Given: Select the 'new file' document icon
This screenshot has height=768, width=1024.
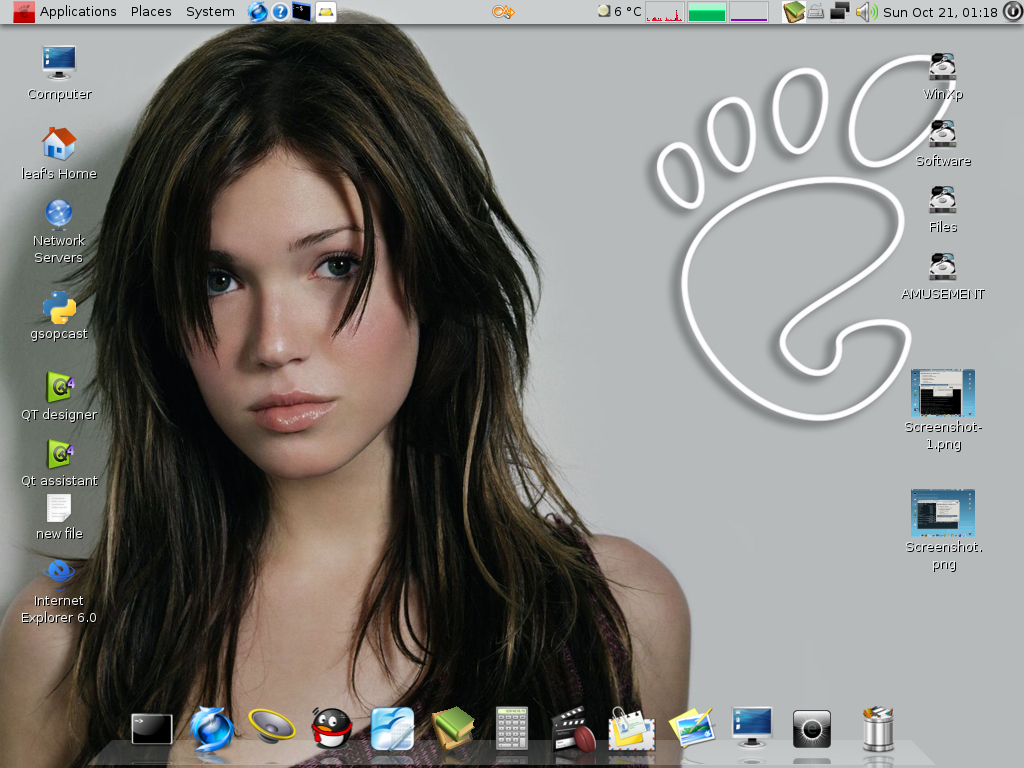Looking at the screenshot, I should pos(59,507).
